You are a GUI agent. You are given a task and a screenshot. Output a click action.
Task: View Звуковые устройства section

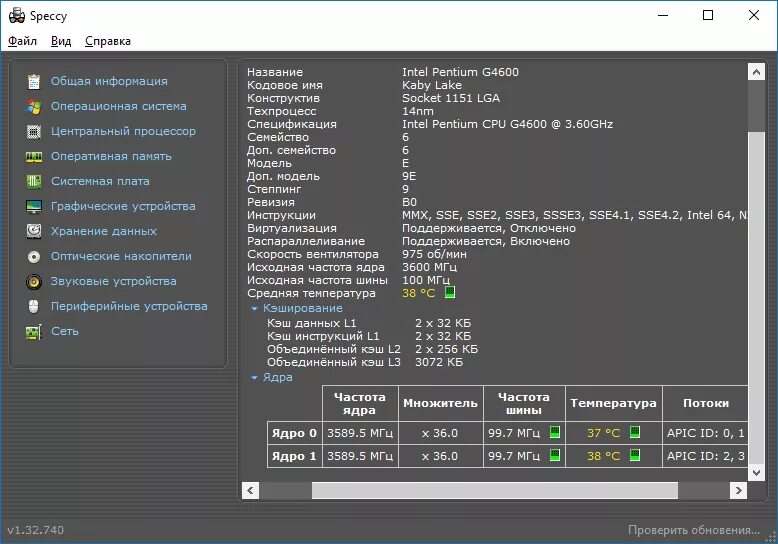114,281
